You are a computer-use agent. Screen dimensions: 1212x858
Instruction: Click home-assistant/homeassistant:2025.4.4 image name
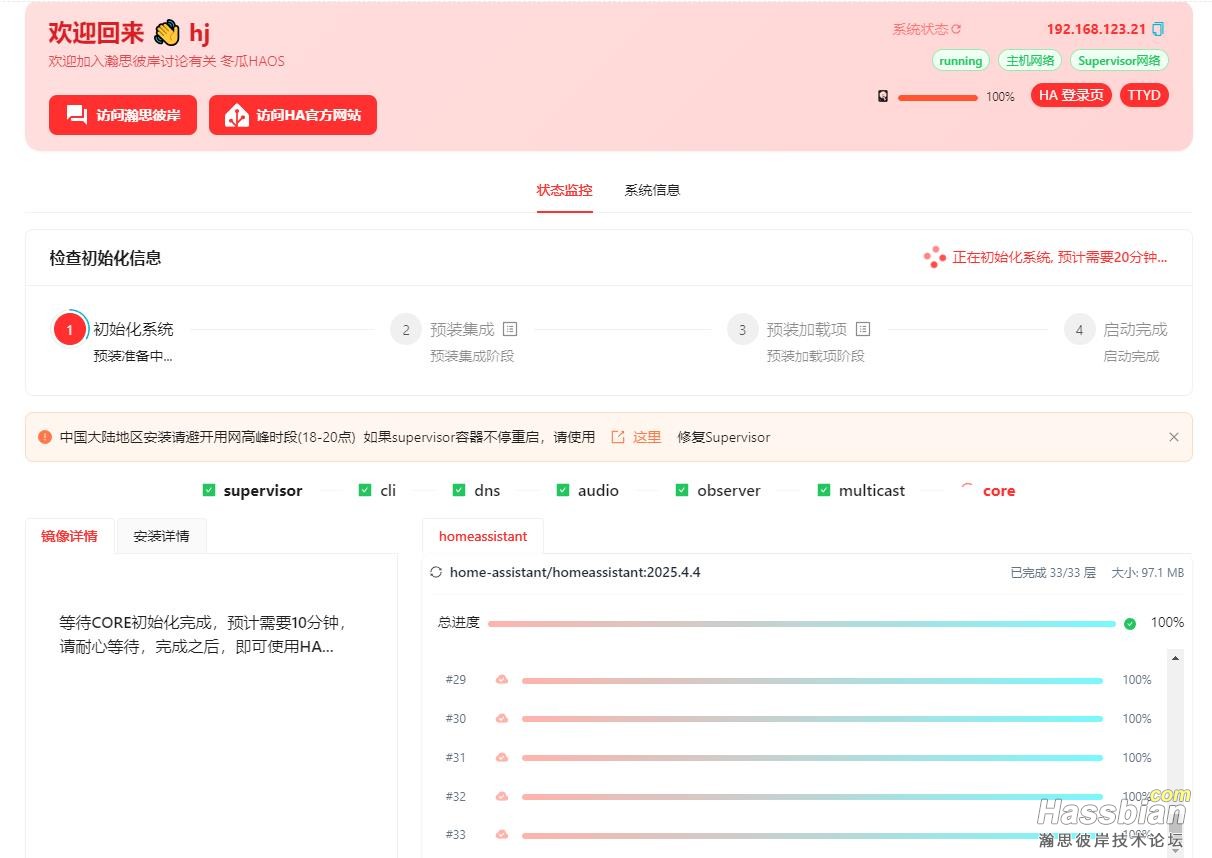(575, 573)
